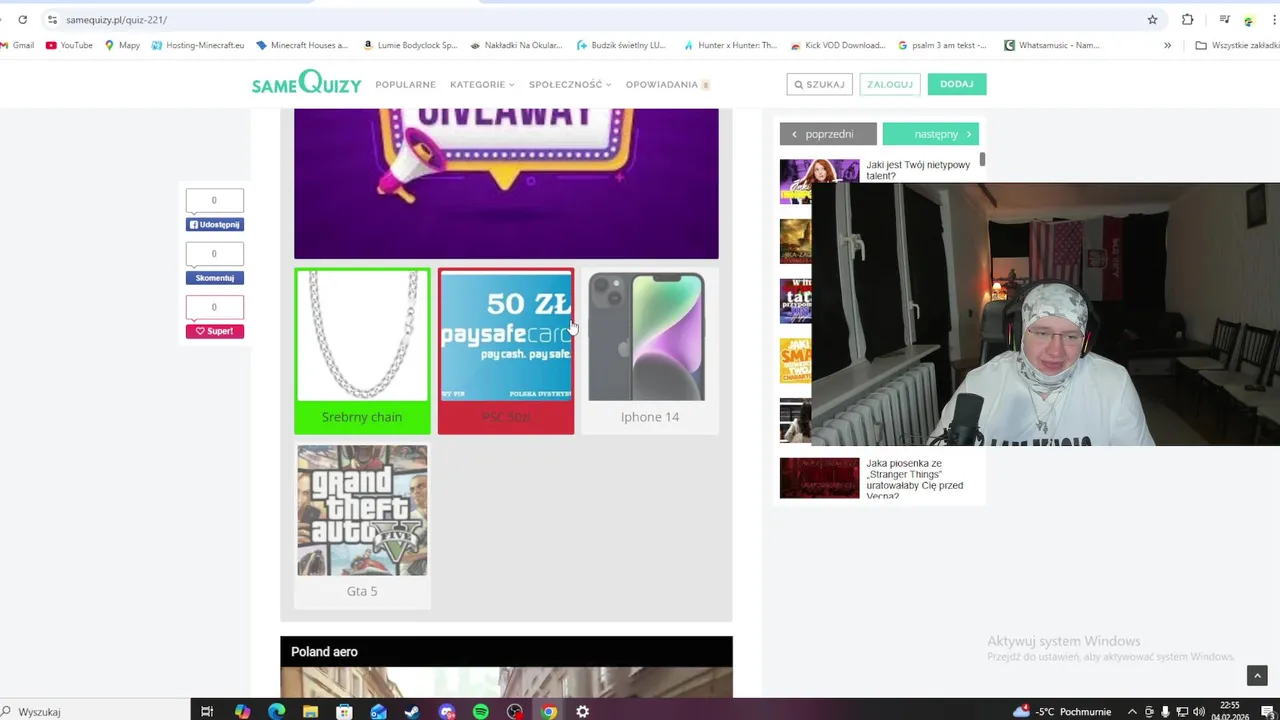Click the microphone tray icon
The image size is (1280, 720).
[x=1165, y=711]
